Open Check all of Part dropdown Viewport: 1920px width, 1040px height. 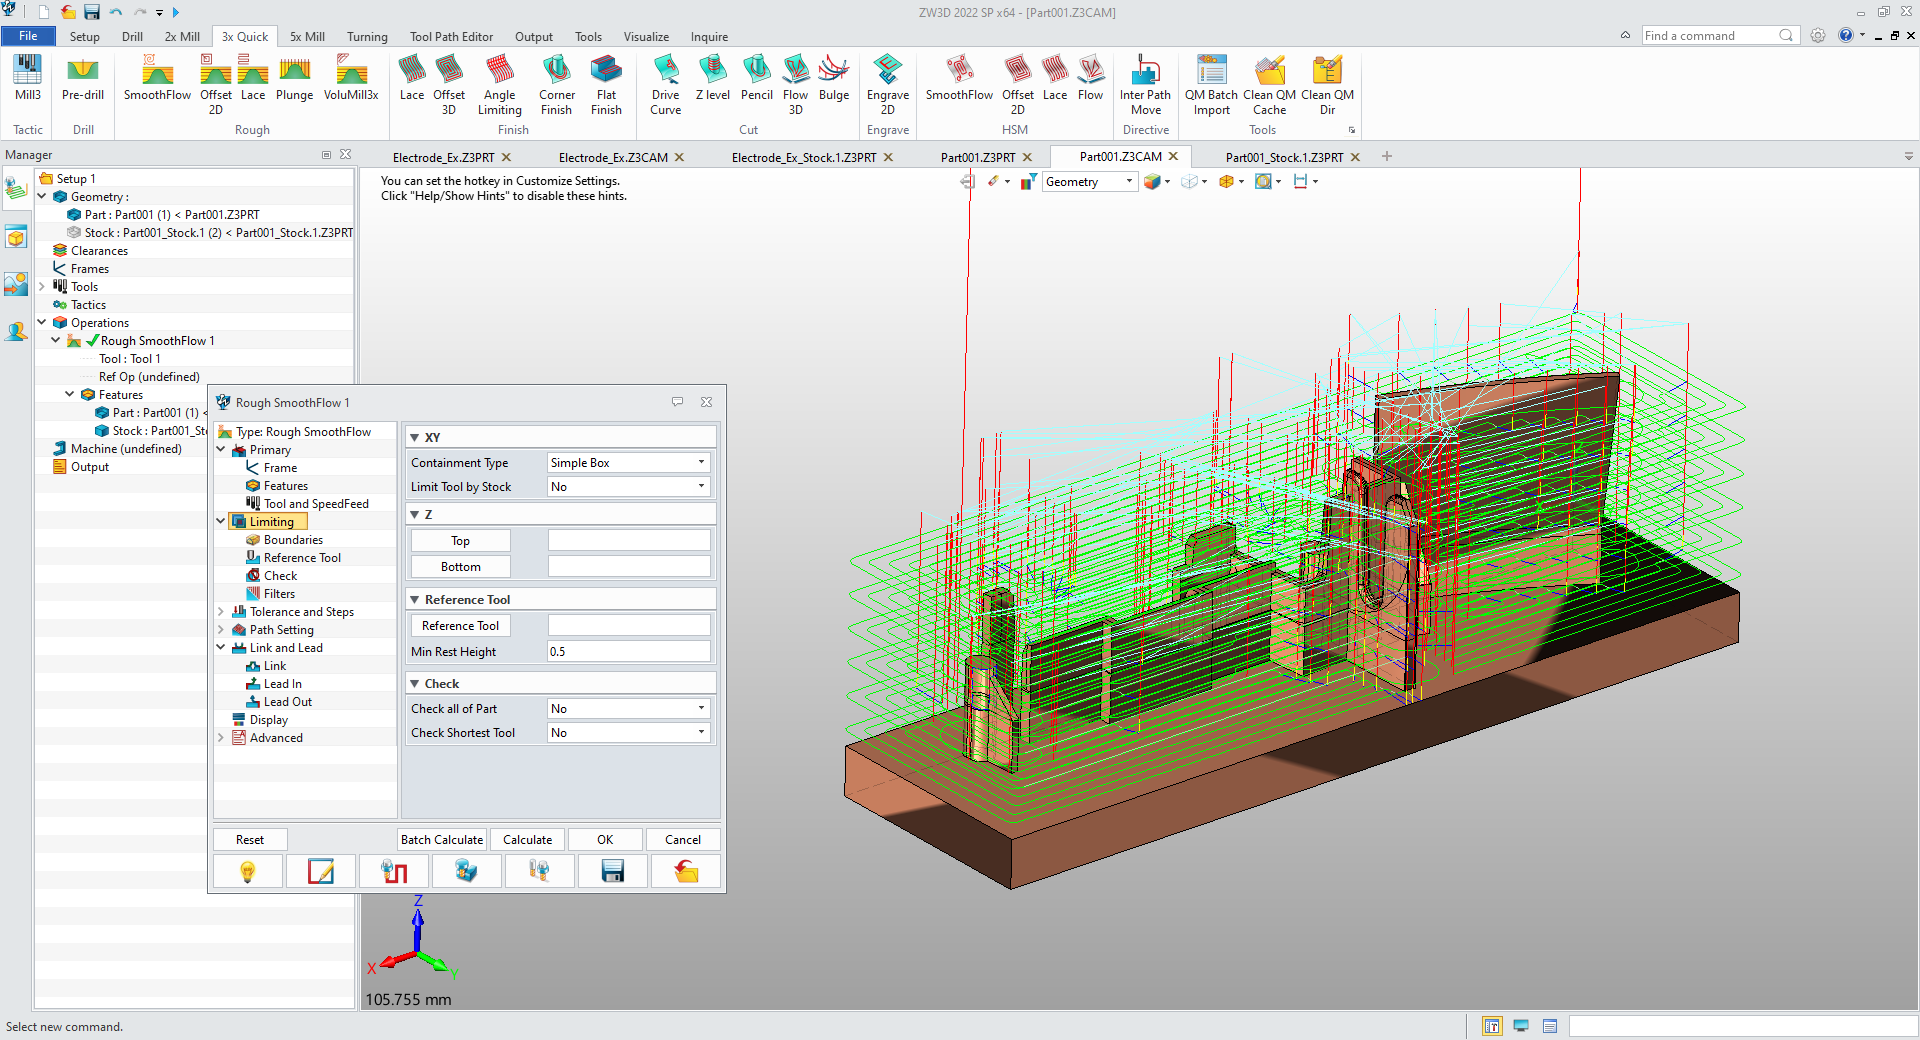click(629, 709)
